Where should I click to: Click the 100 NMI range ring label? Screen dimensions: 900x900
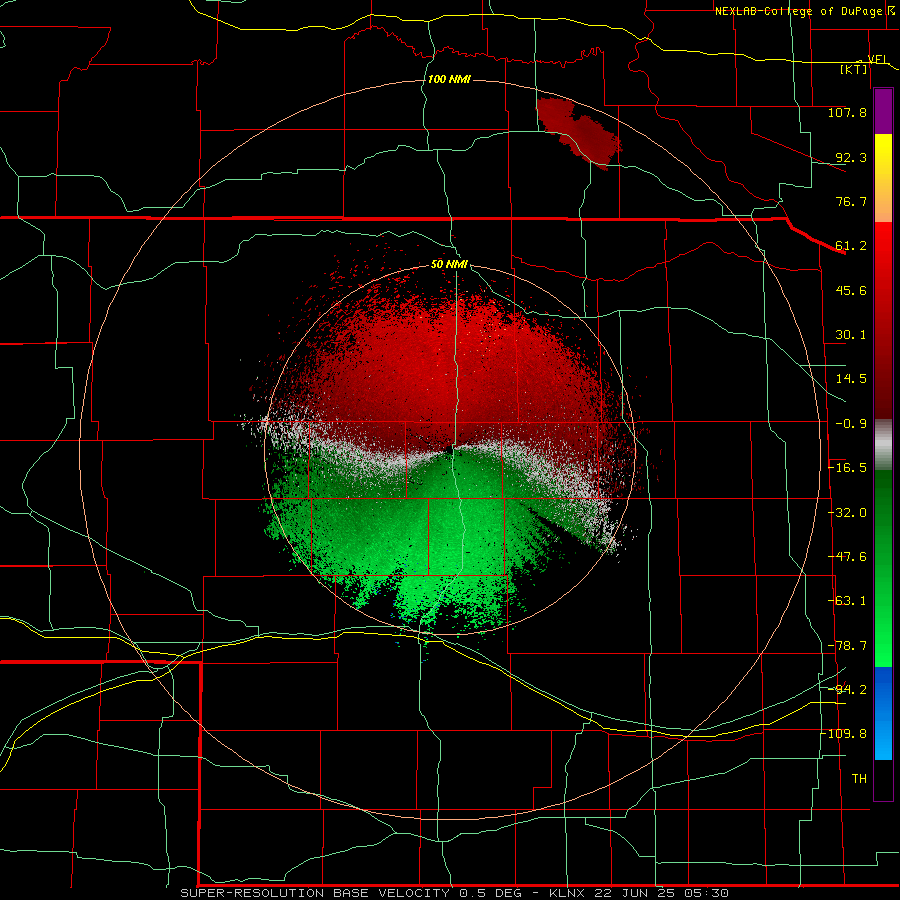pos(449,79)
